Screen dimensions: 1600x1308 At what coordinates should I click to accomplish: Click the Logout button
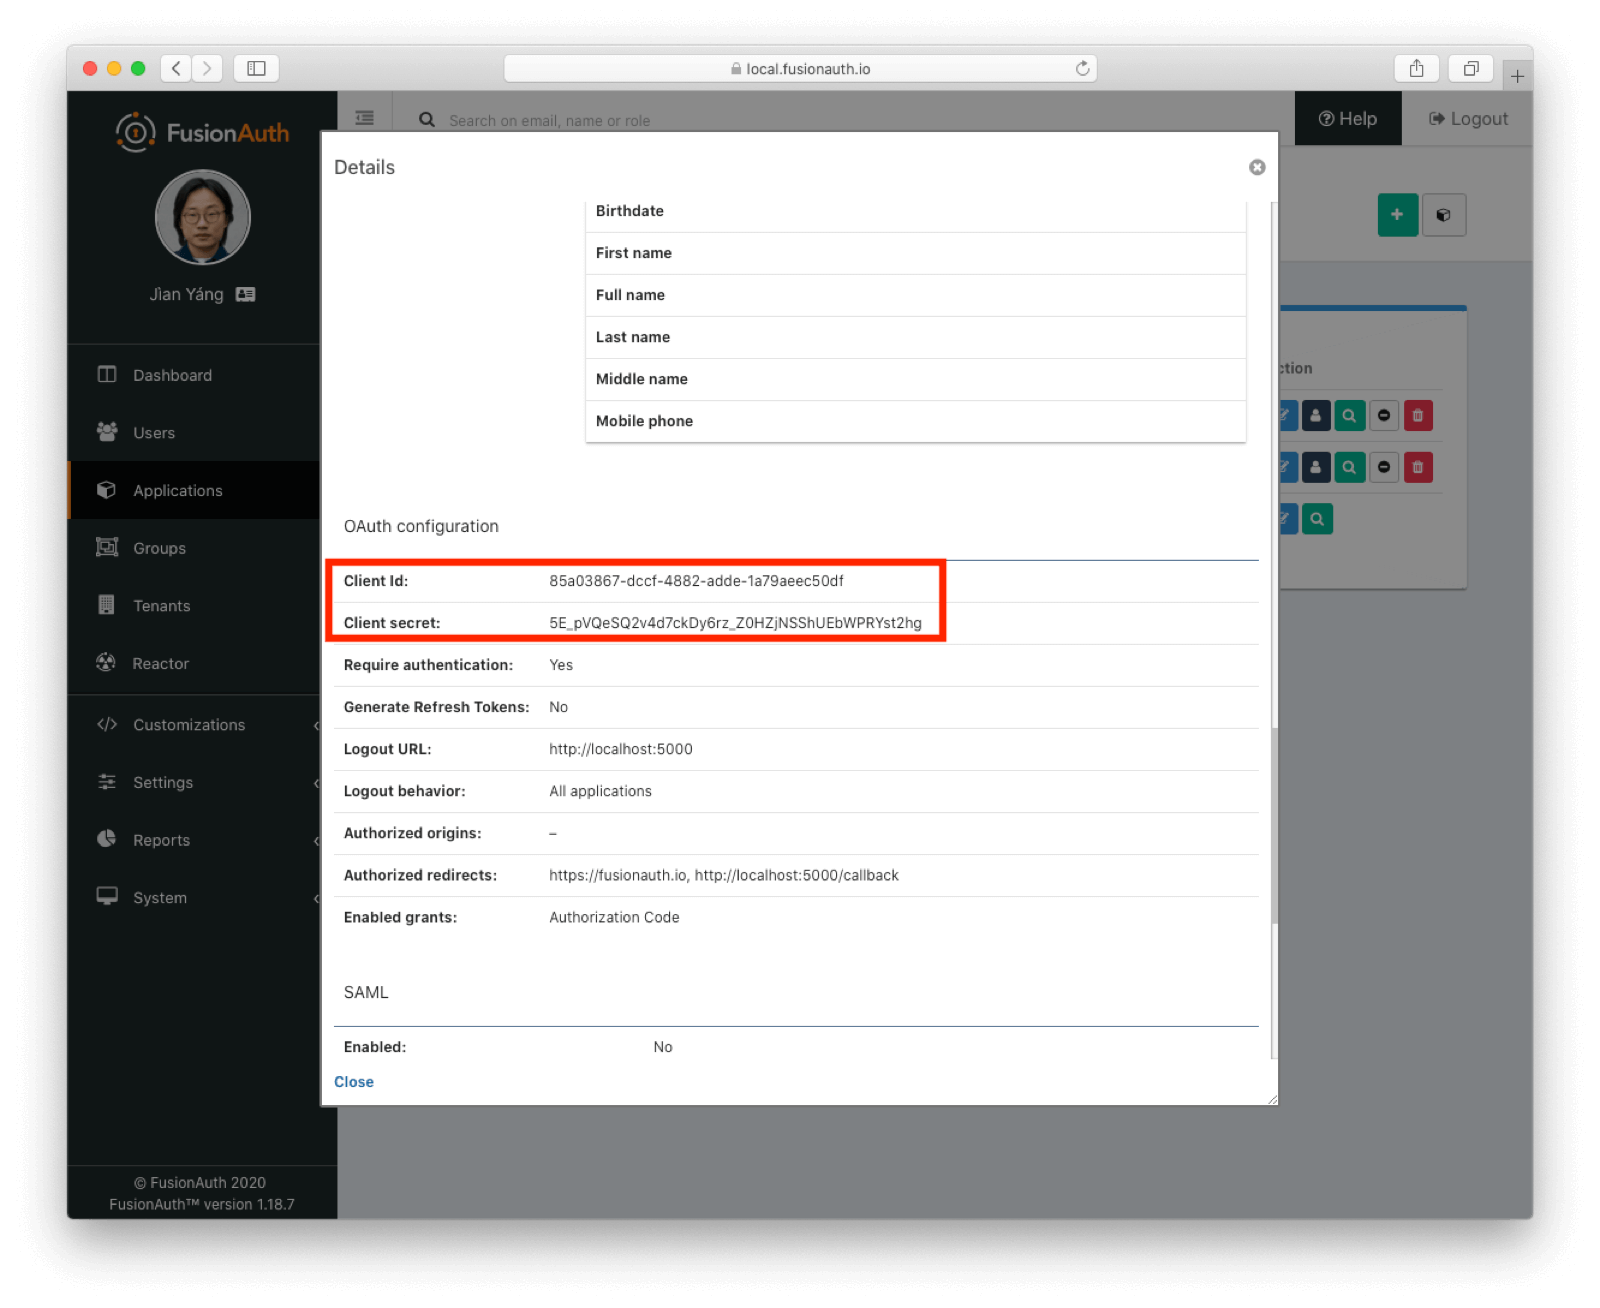(x=1468, y=118)
